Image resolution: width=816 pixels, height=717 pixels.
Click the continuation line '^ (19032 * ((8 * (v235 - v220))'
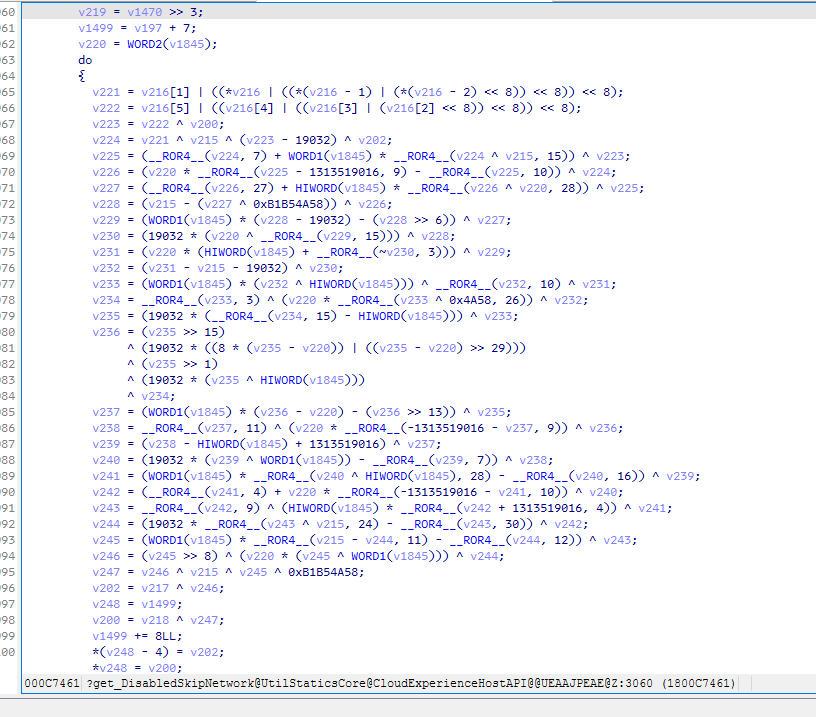pos(326,348)
